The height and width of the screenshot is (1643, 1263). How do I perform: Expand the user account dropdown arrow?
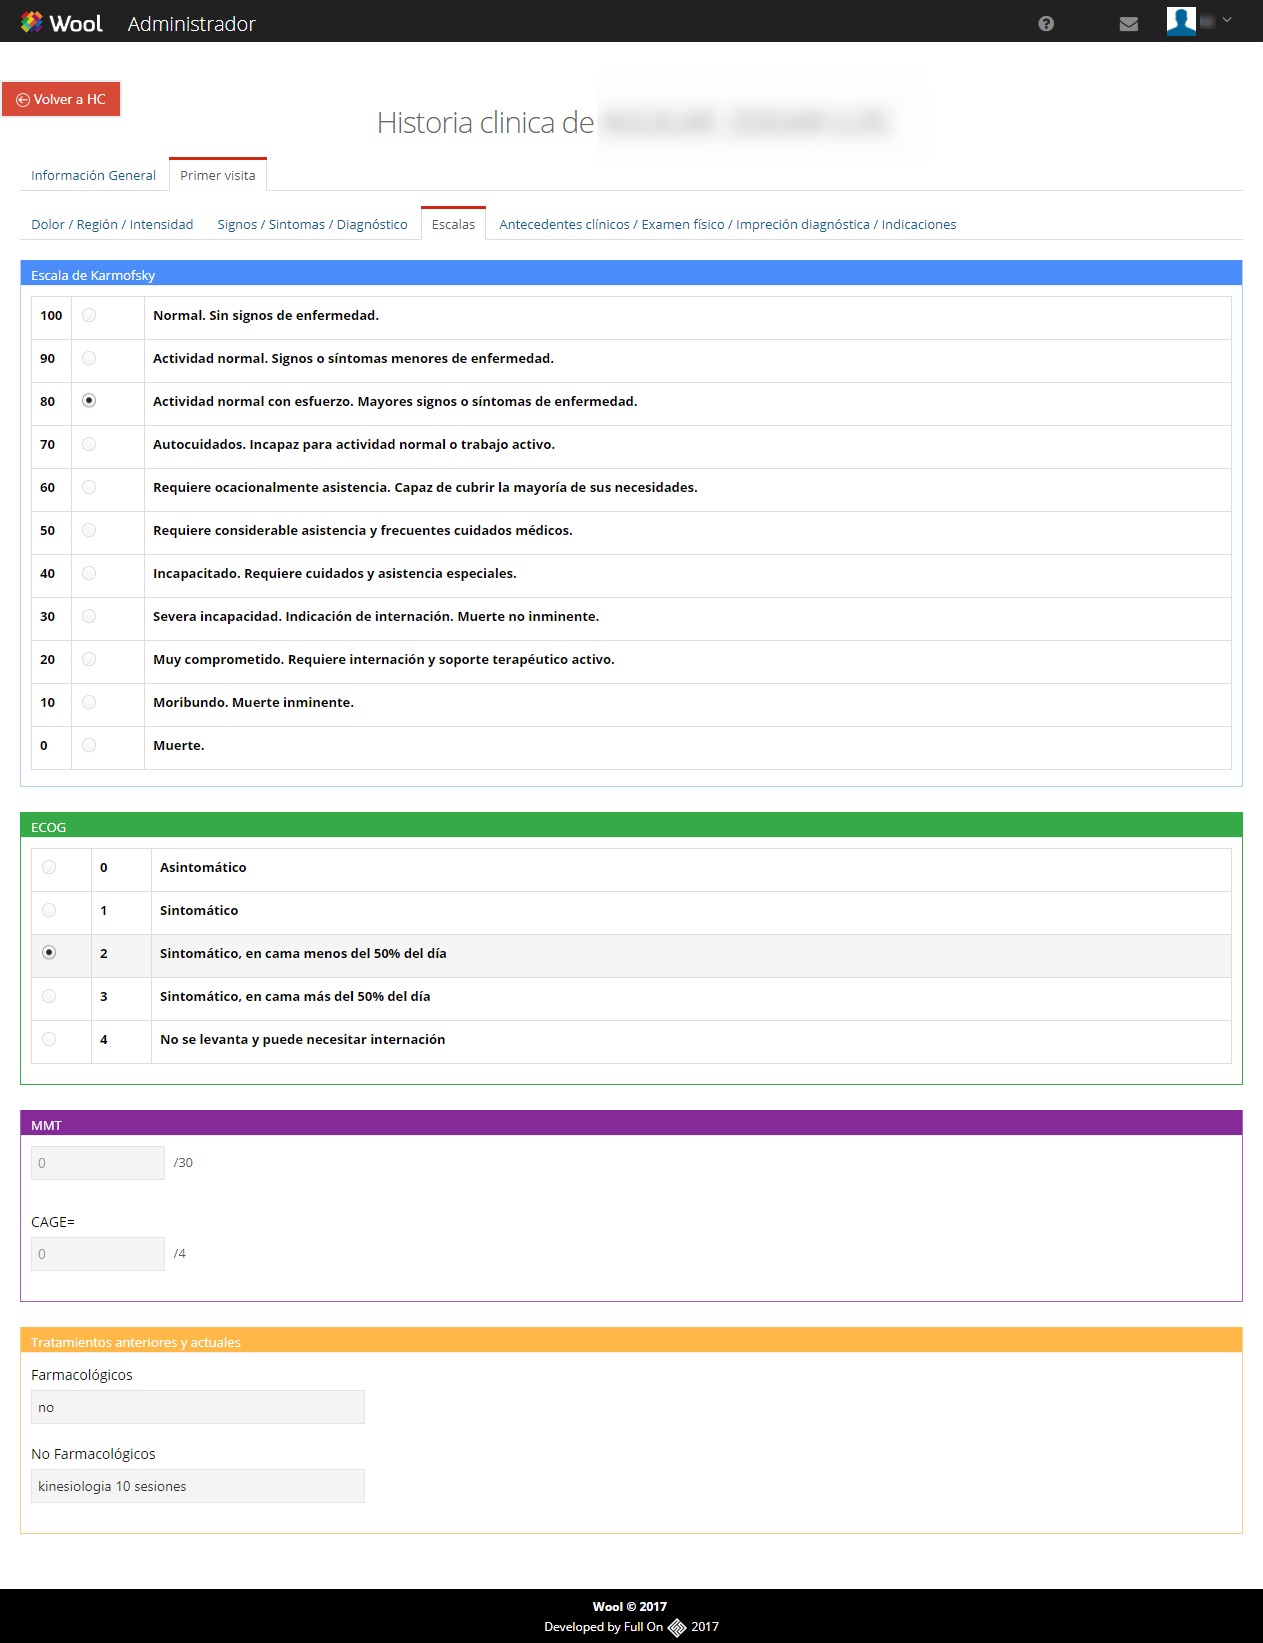pos(1227,20)
